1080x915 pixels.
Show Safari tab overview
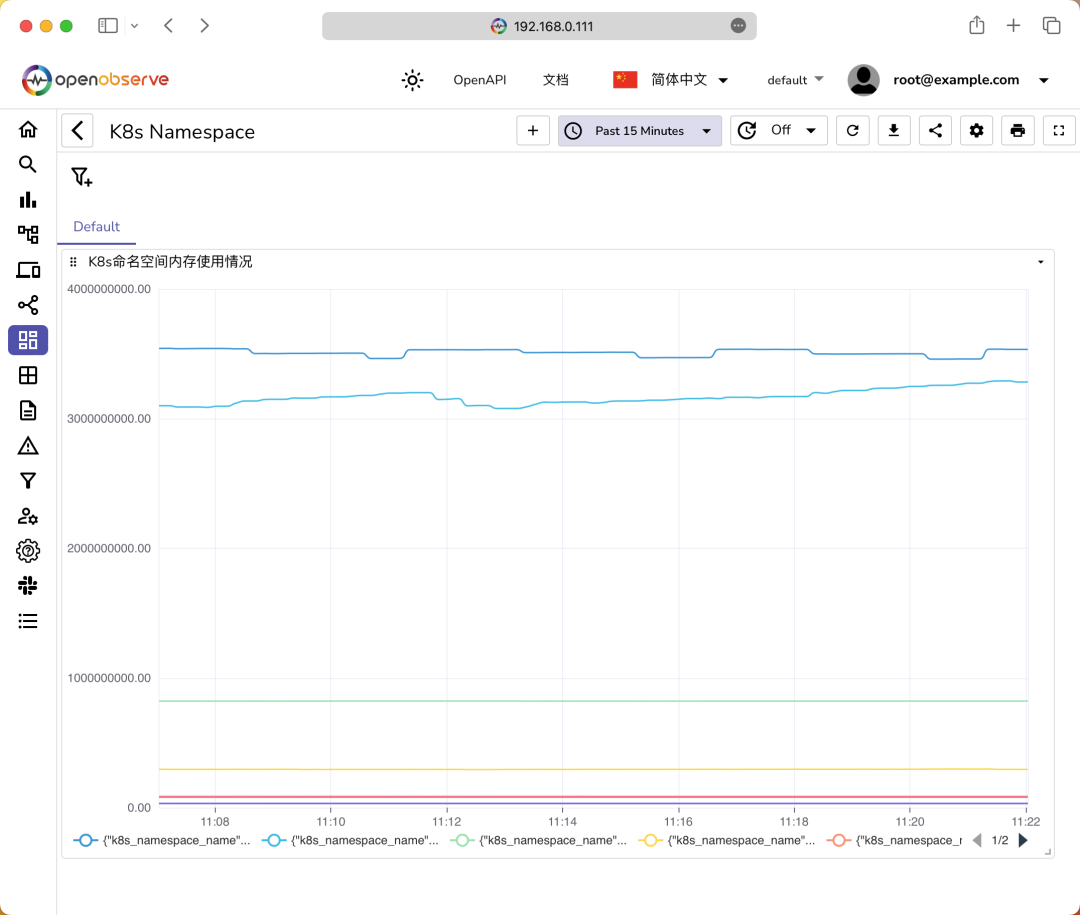[1051, 25]
